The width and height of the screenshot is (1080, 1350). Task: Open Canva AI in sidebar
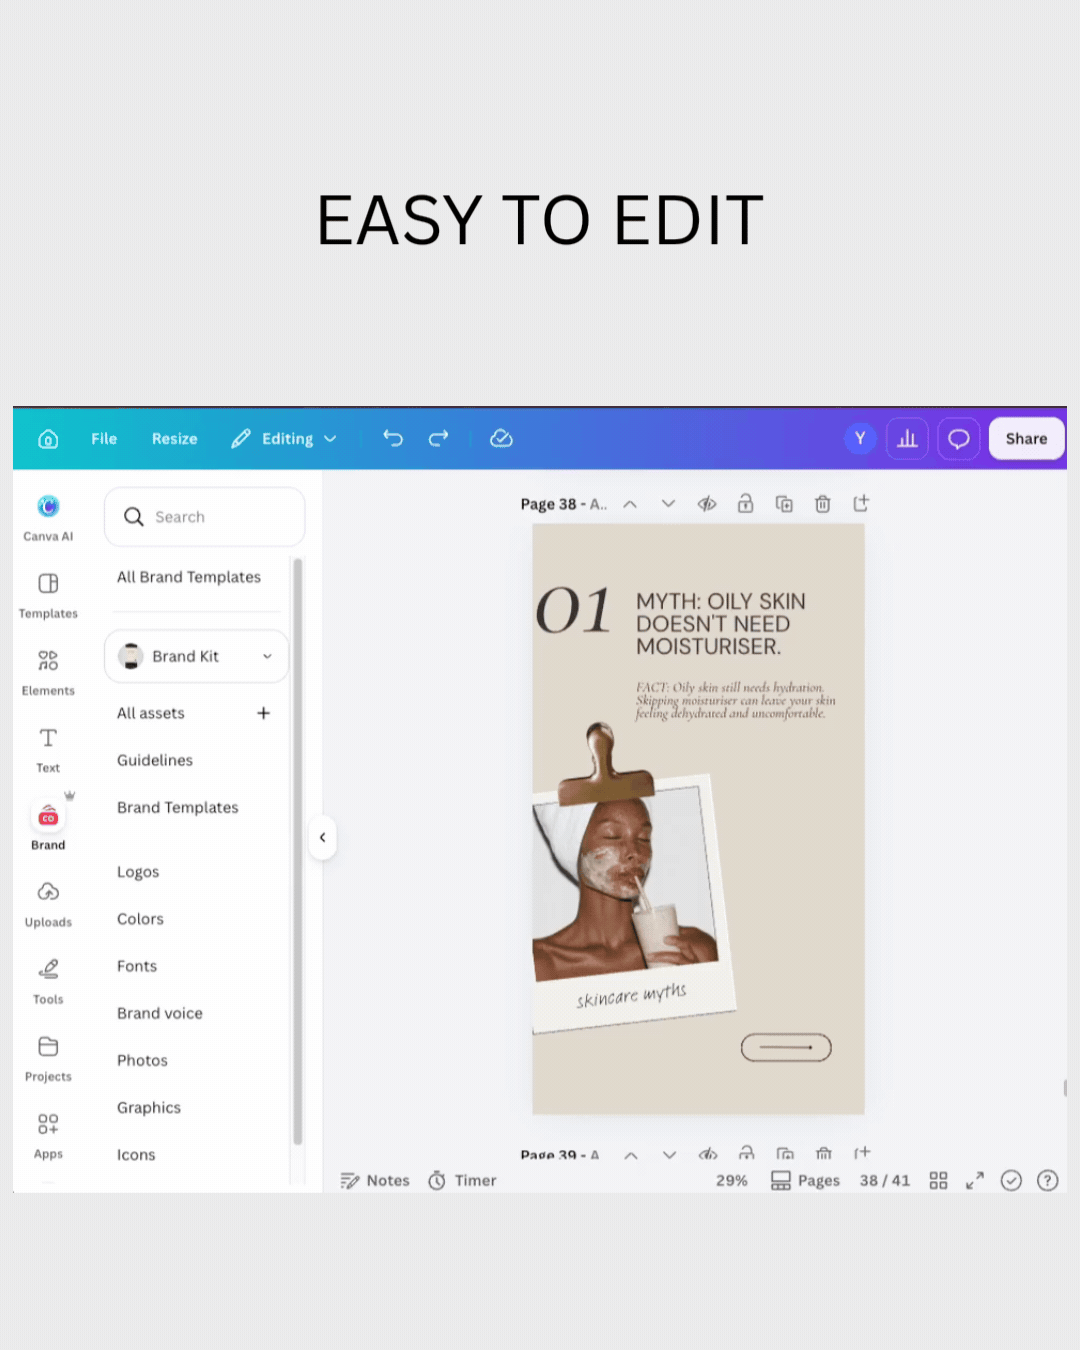pyautogui.click(x=48, y=517)
